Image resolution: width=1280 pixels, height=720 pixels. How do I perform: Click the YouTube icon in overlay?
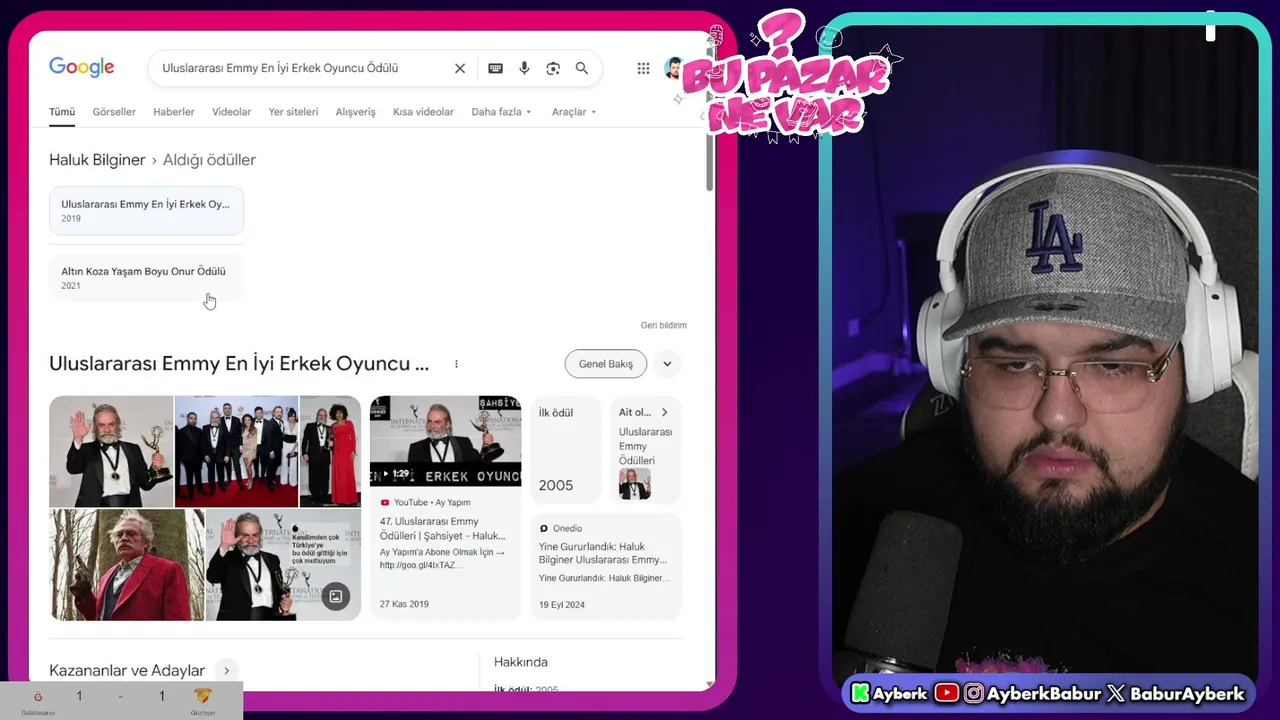(946, 693)
